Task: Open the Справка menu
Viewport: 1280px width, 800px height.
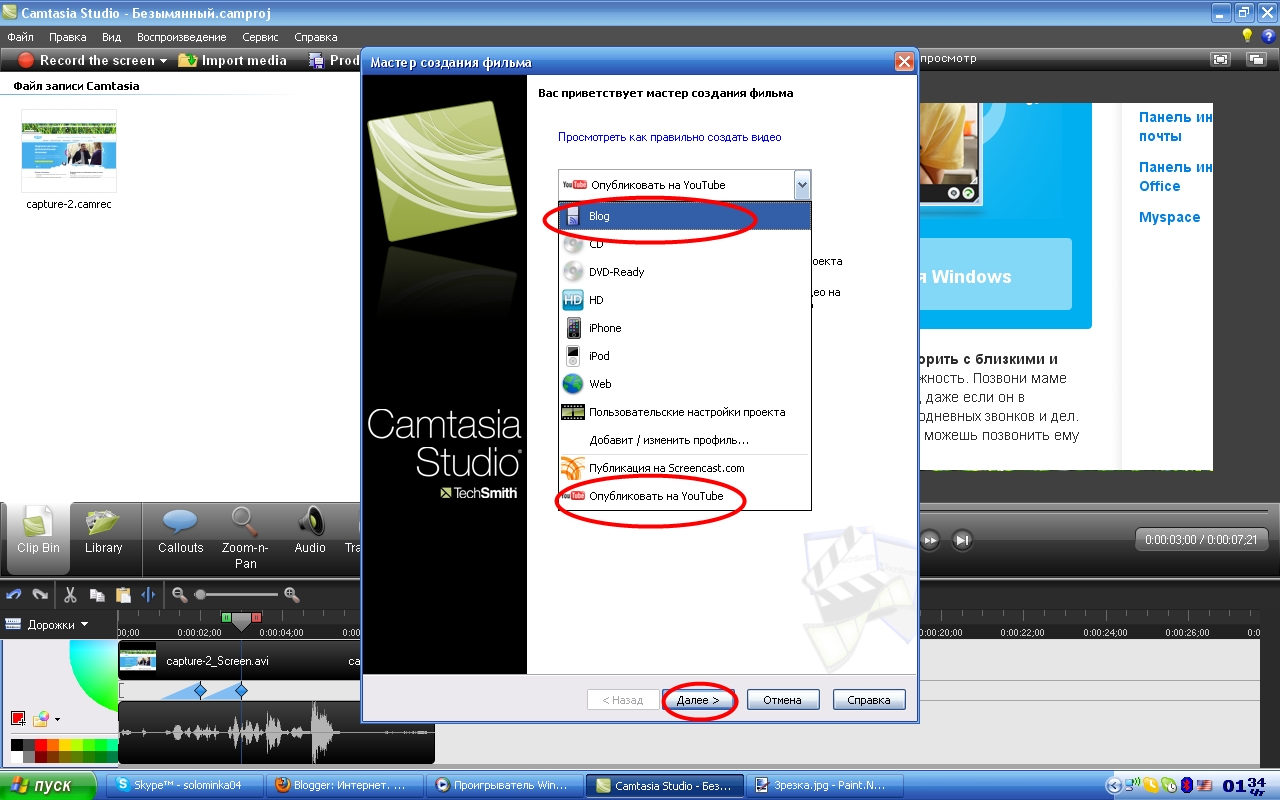Action: [316, 37]
